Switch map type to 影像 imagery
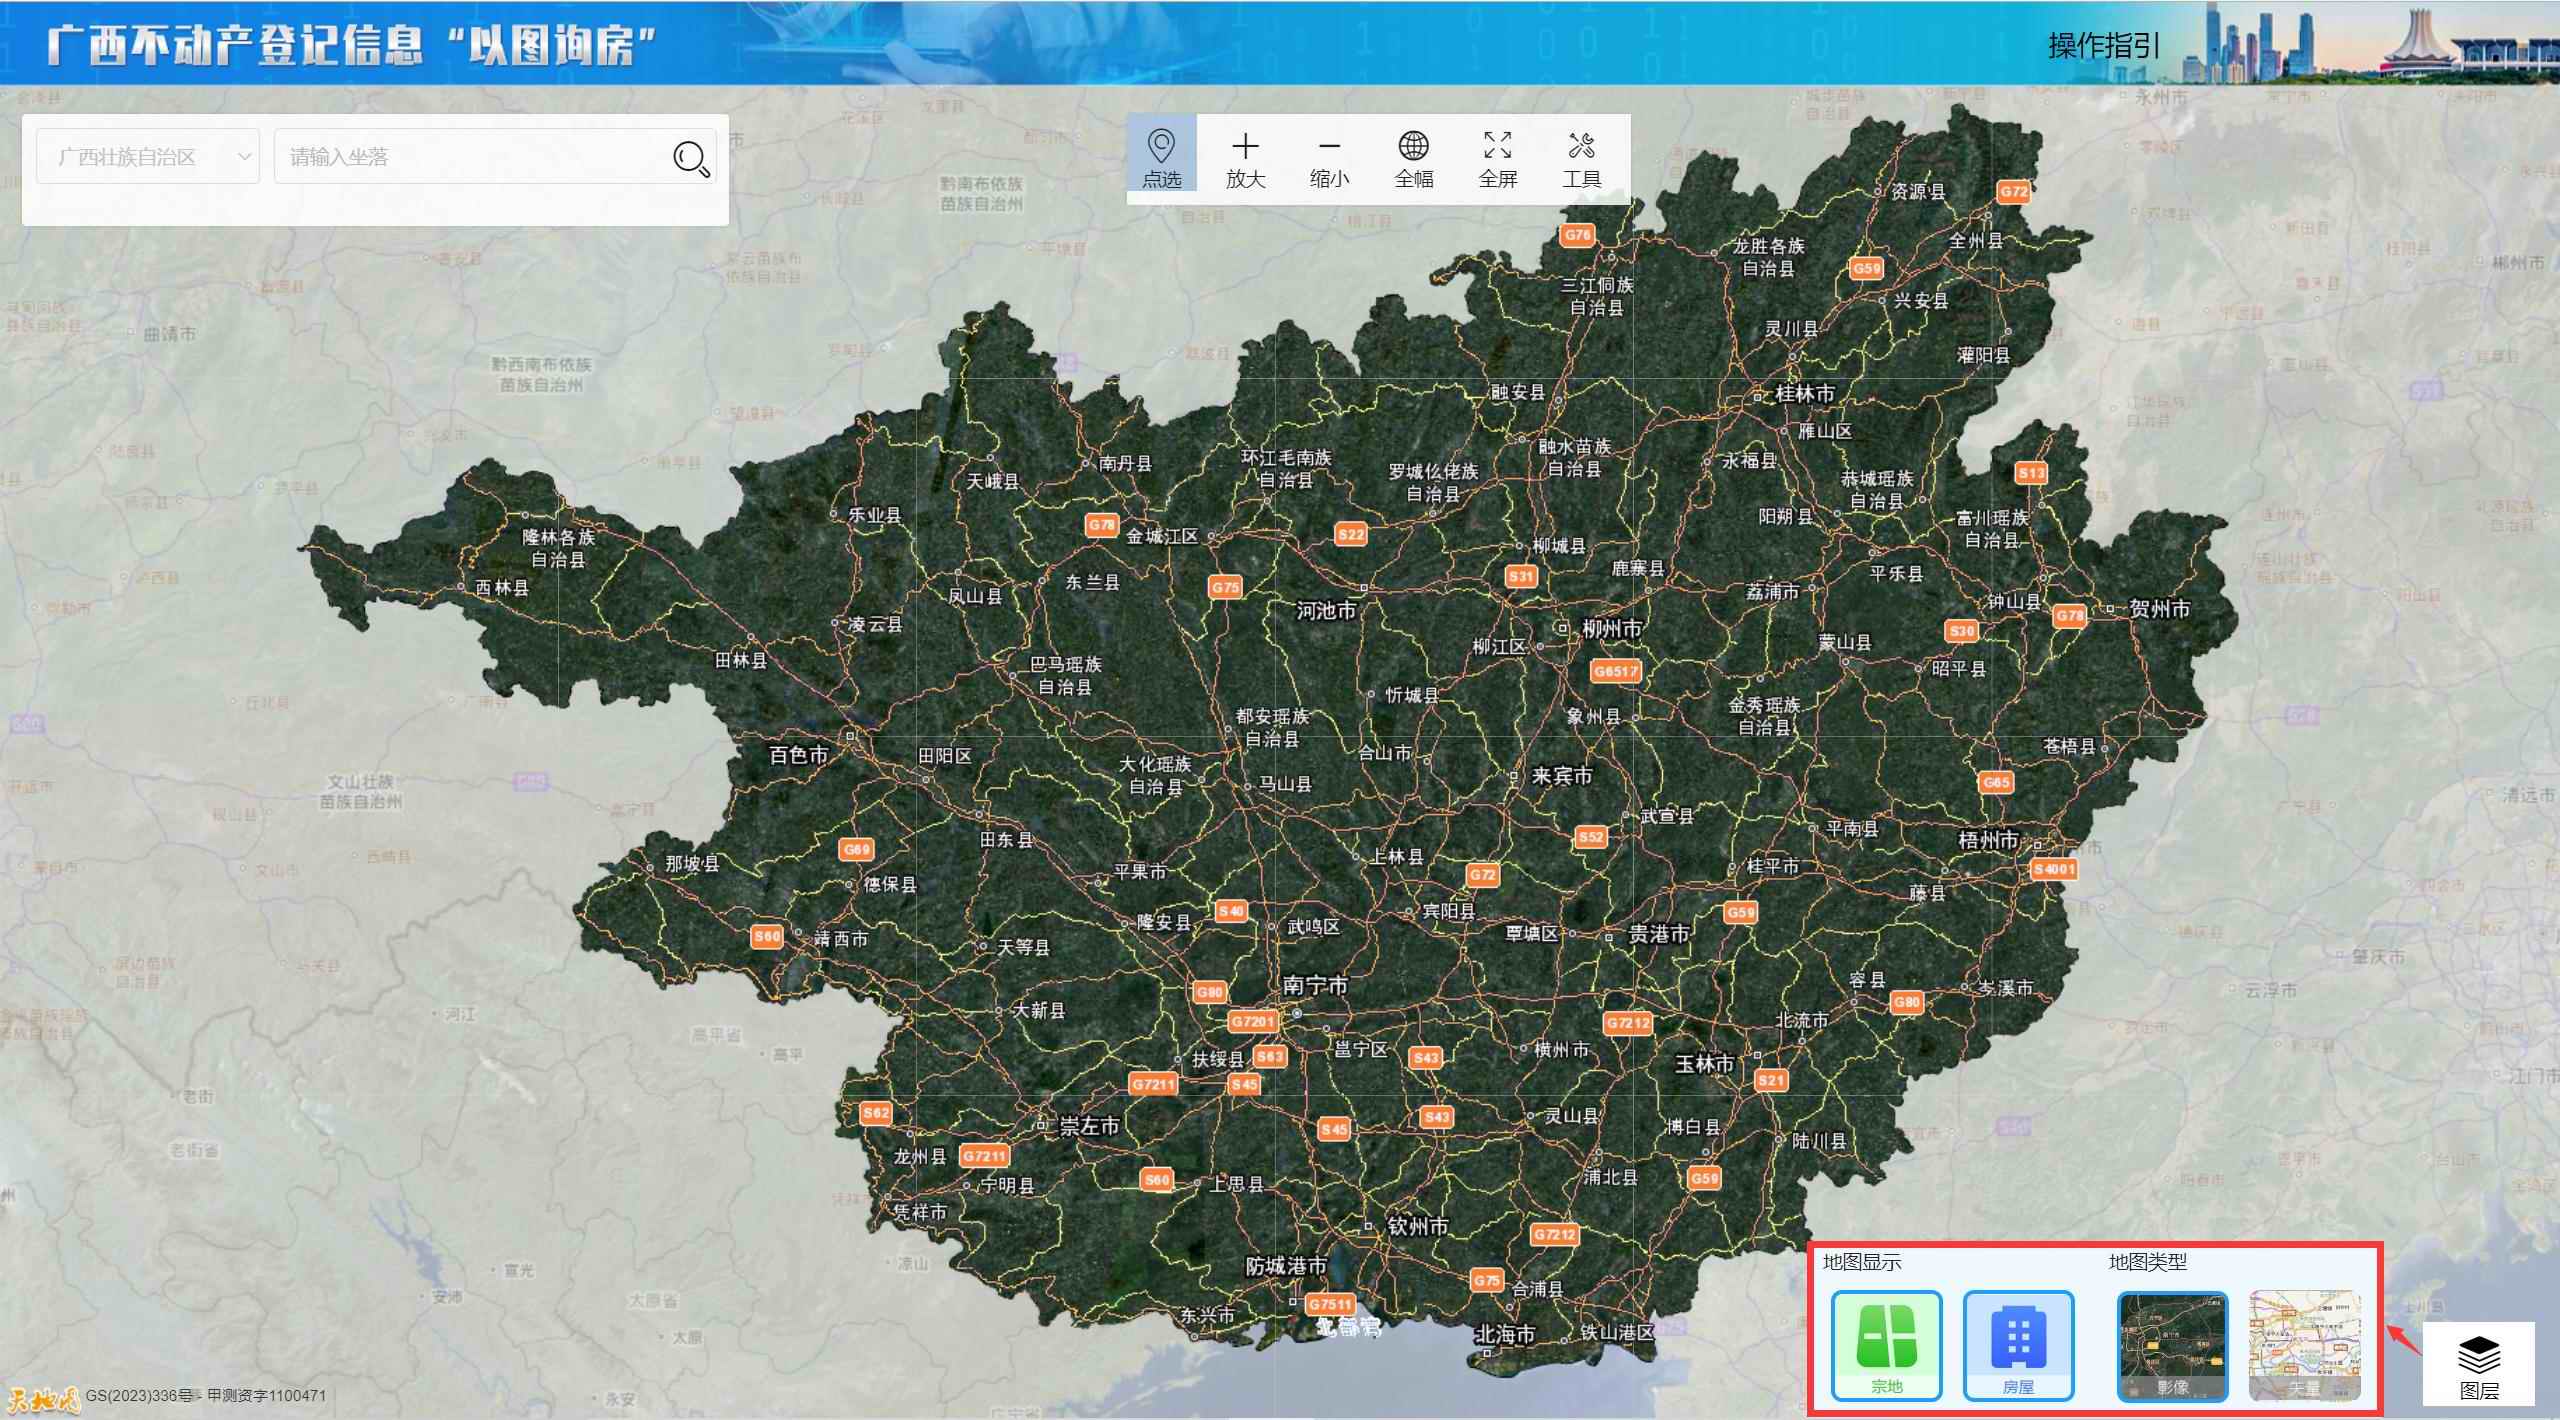 pyautogui.click(x=2172, y=1345)
